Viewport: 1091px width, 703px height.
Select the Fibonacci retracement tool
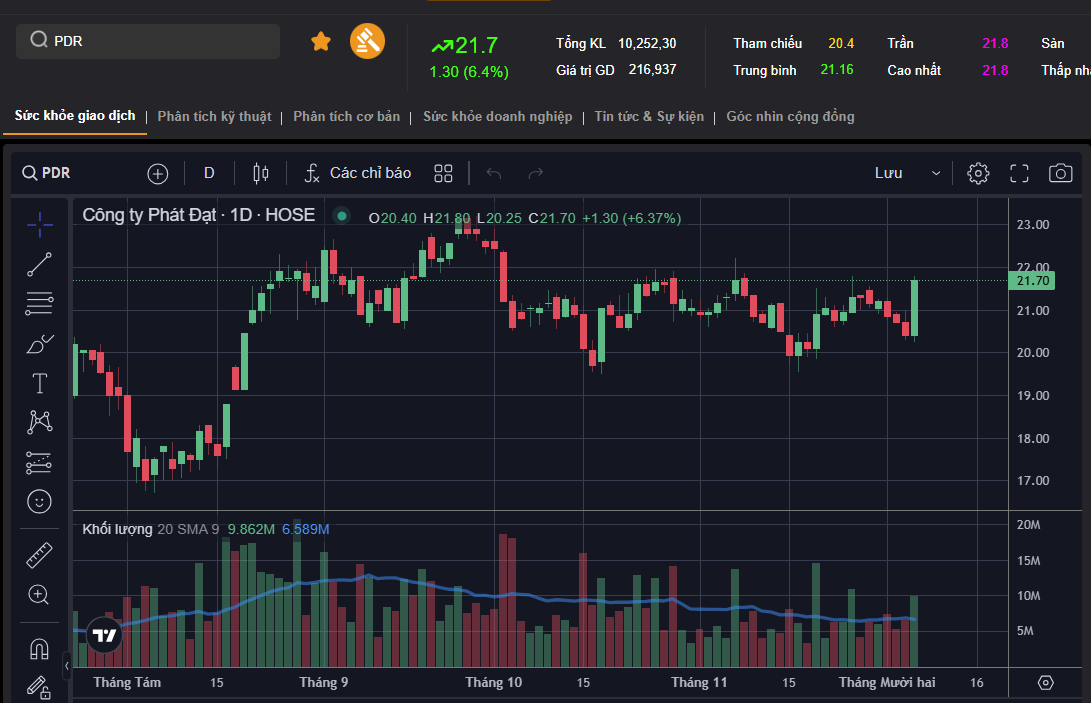click(x=39, y=303)
